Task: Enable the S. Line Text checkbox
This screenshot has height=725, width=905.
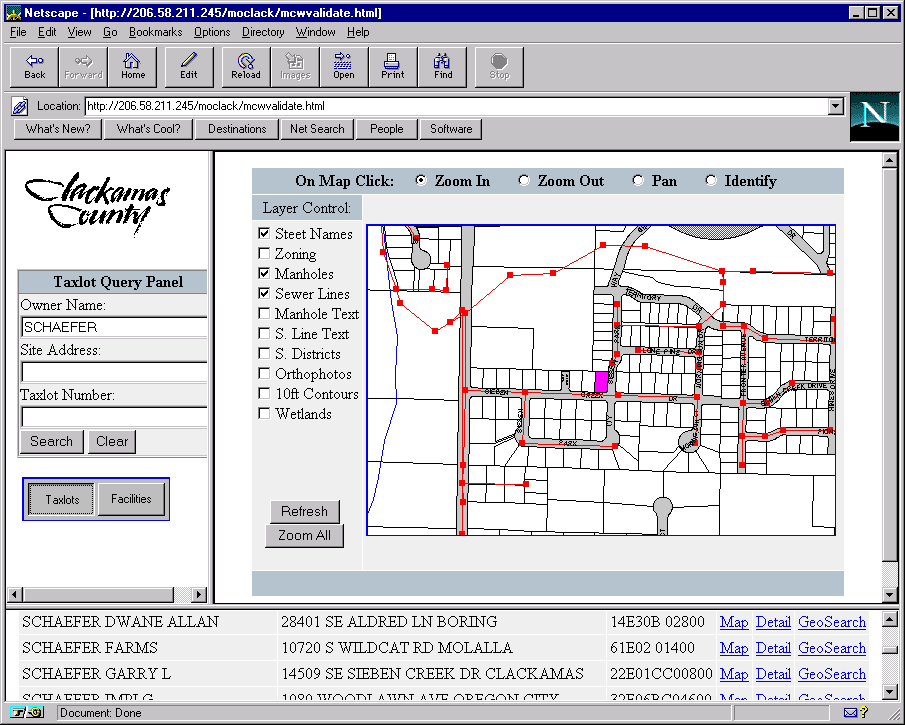Action: click(x=264, y=334)
